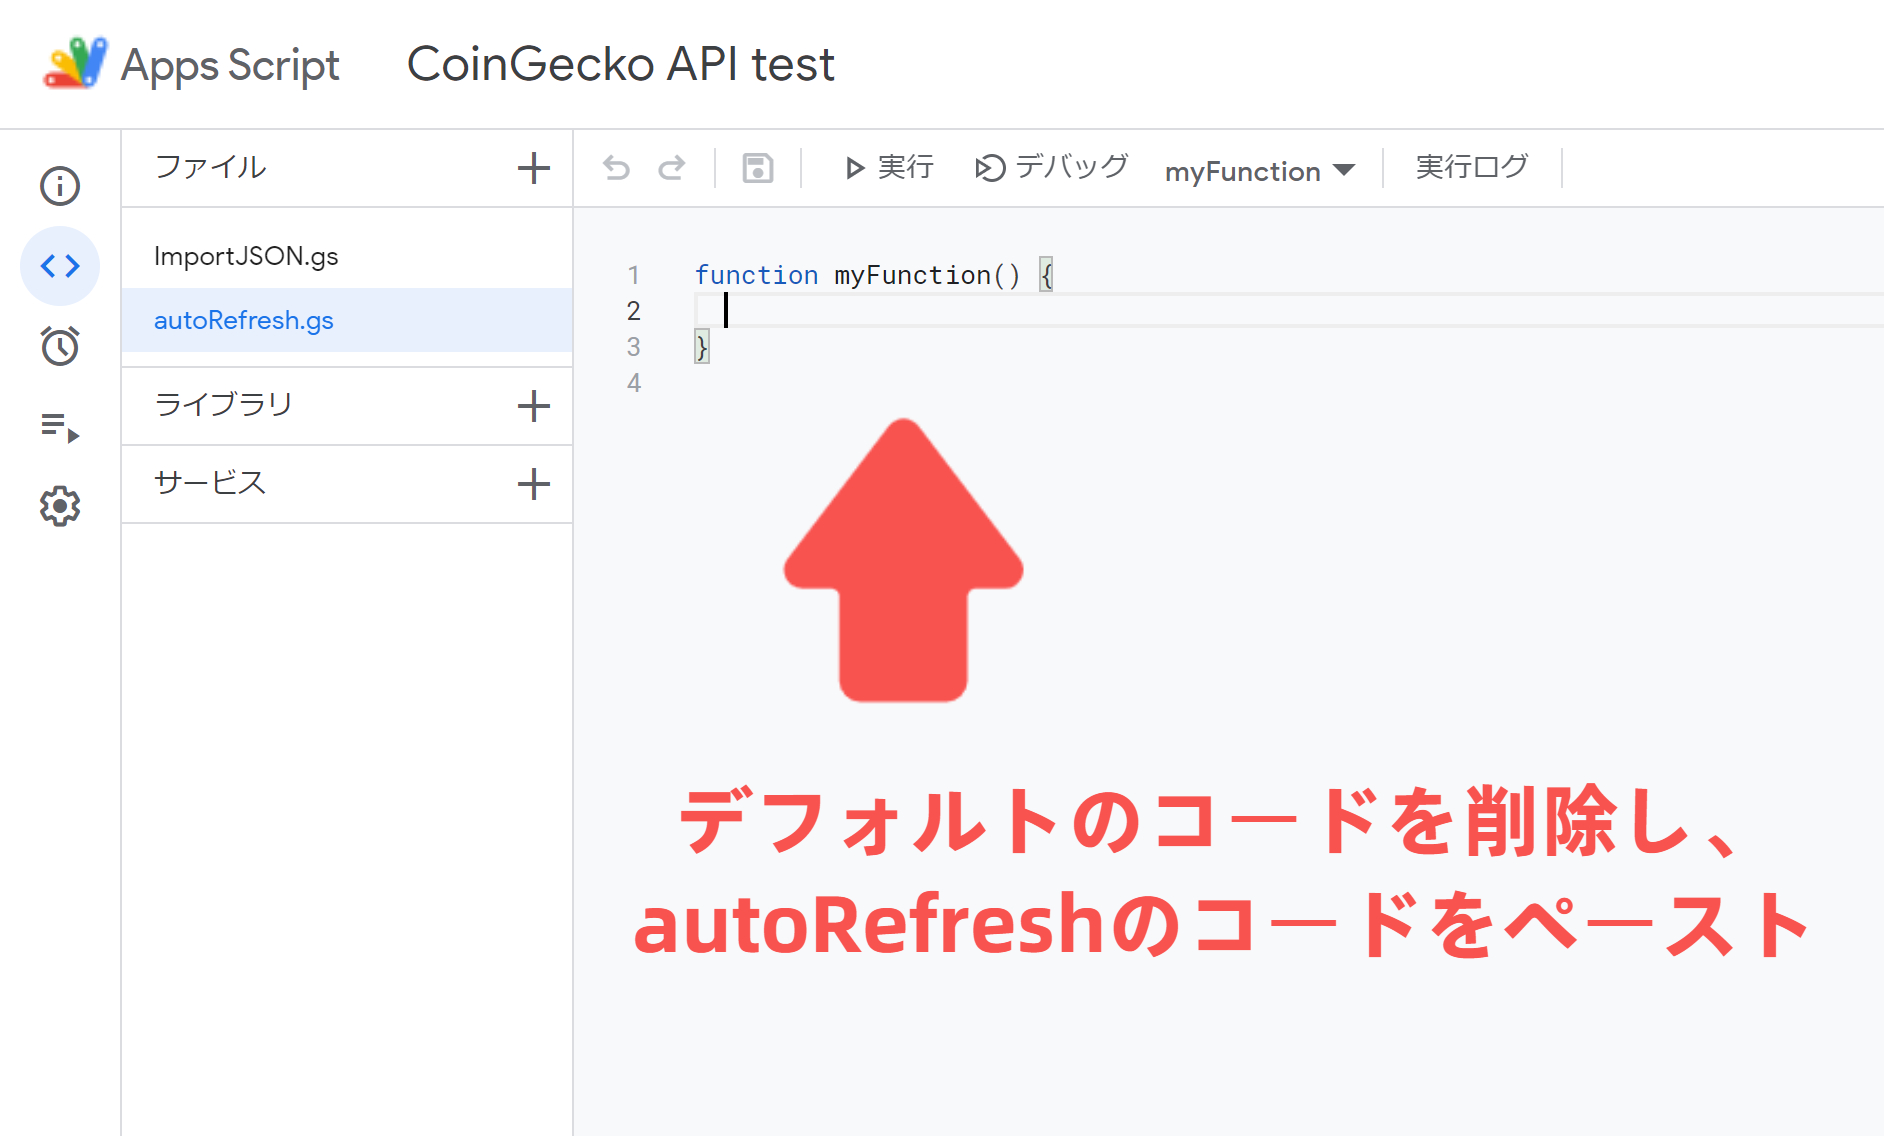Click the Undo arrow in the toolbar

619,168
